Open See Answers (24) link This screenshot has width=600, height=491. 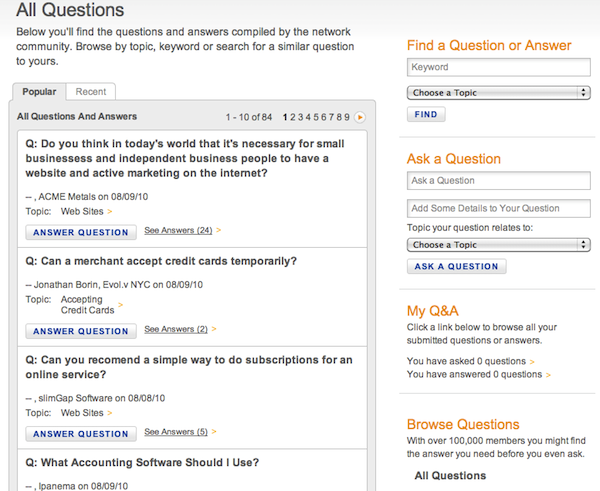[x=178, y=230]
